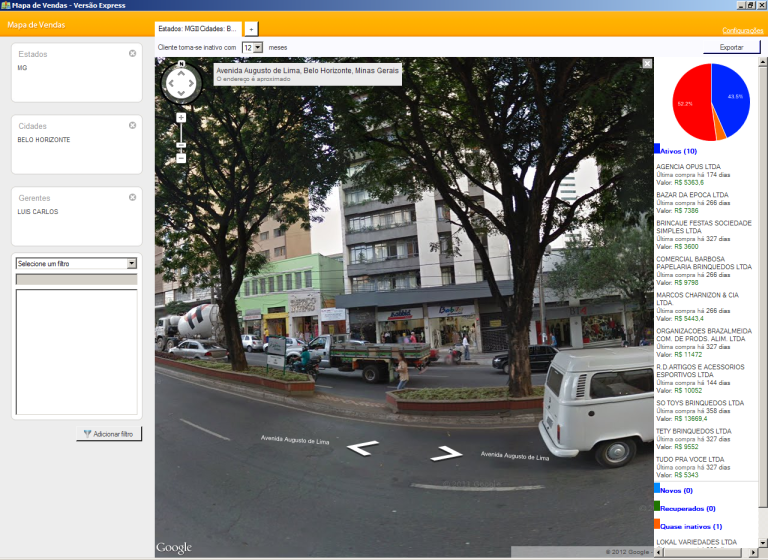The image size is (768, 560).
Task: Close the Street View panel
Action: coord(647,64)
